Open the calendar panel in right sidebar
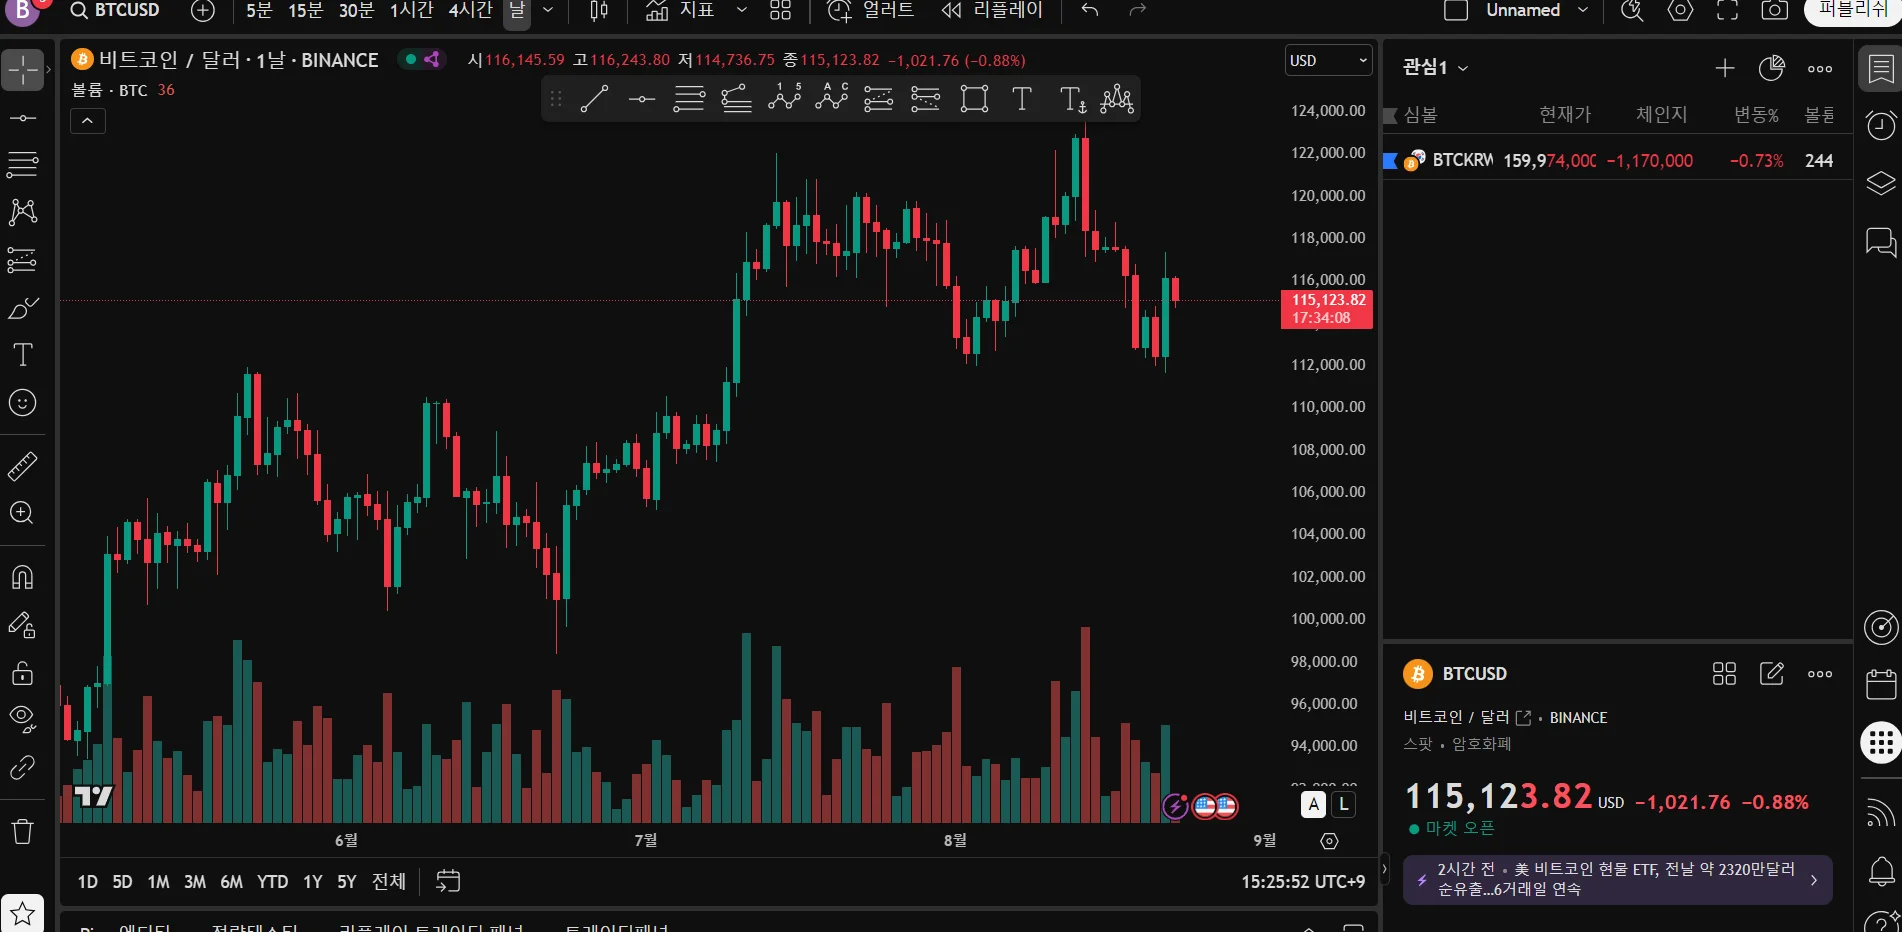This screenshot has width=1902, height=932. point(1881,685)
